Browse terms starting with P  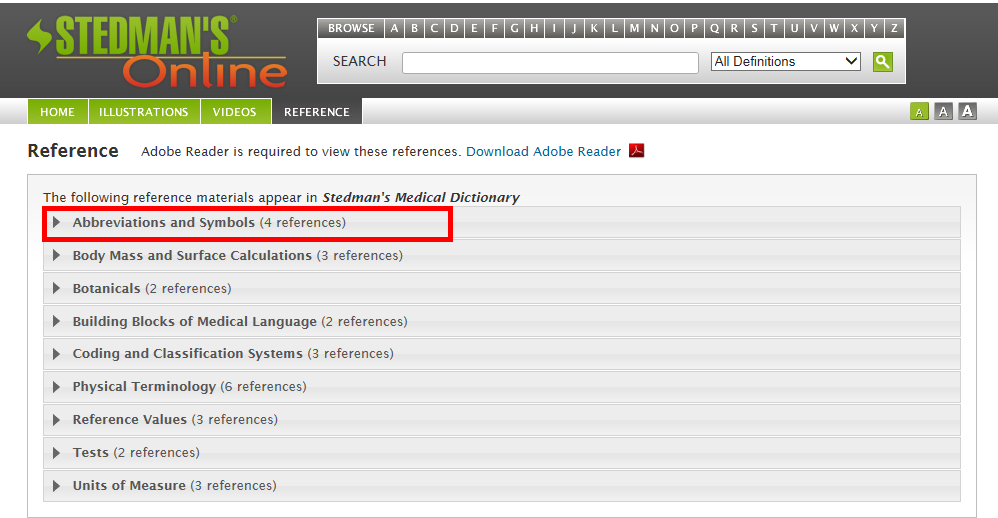coord(694,28)
